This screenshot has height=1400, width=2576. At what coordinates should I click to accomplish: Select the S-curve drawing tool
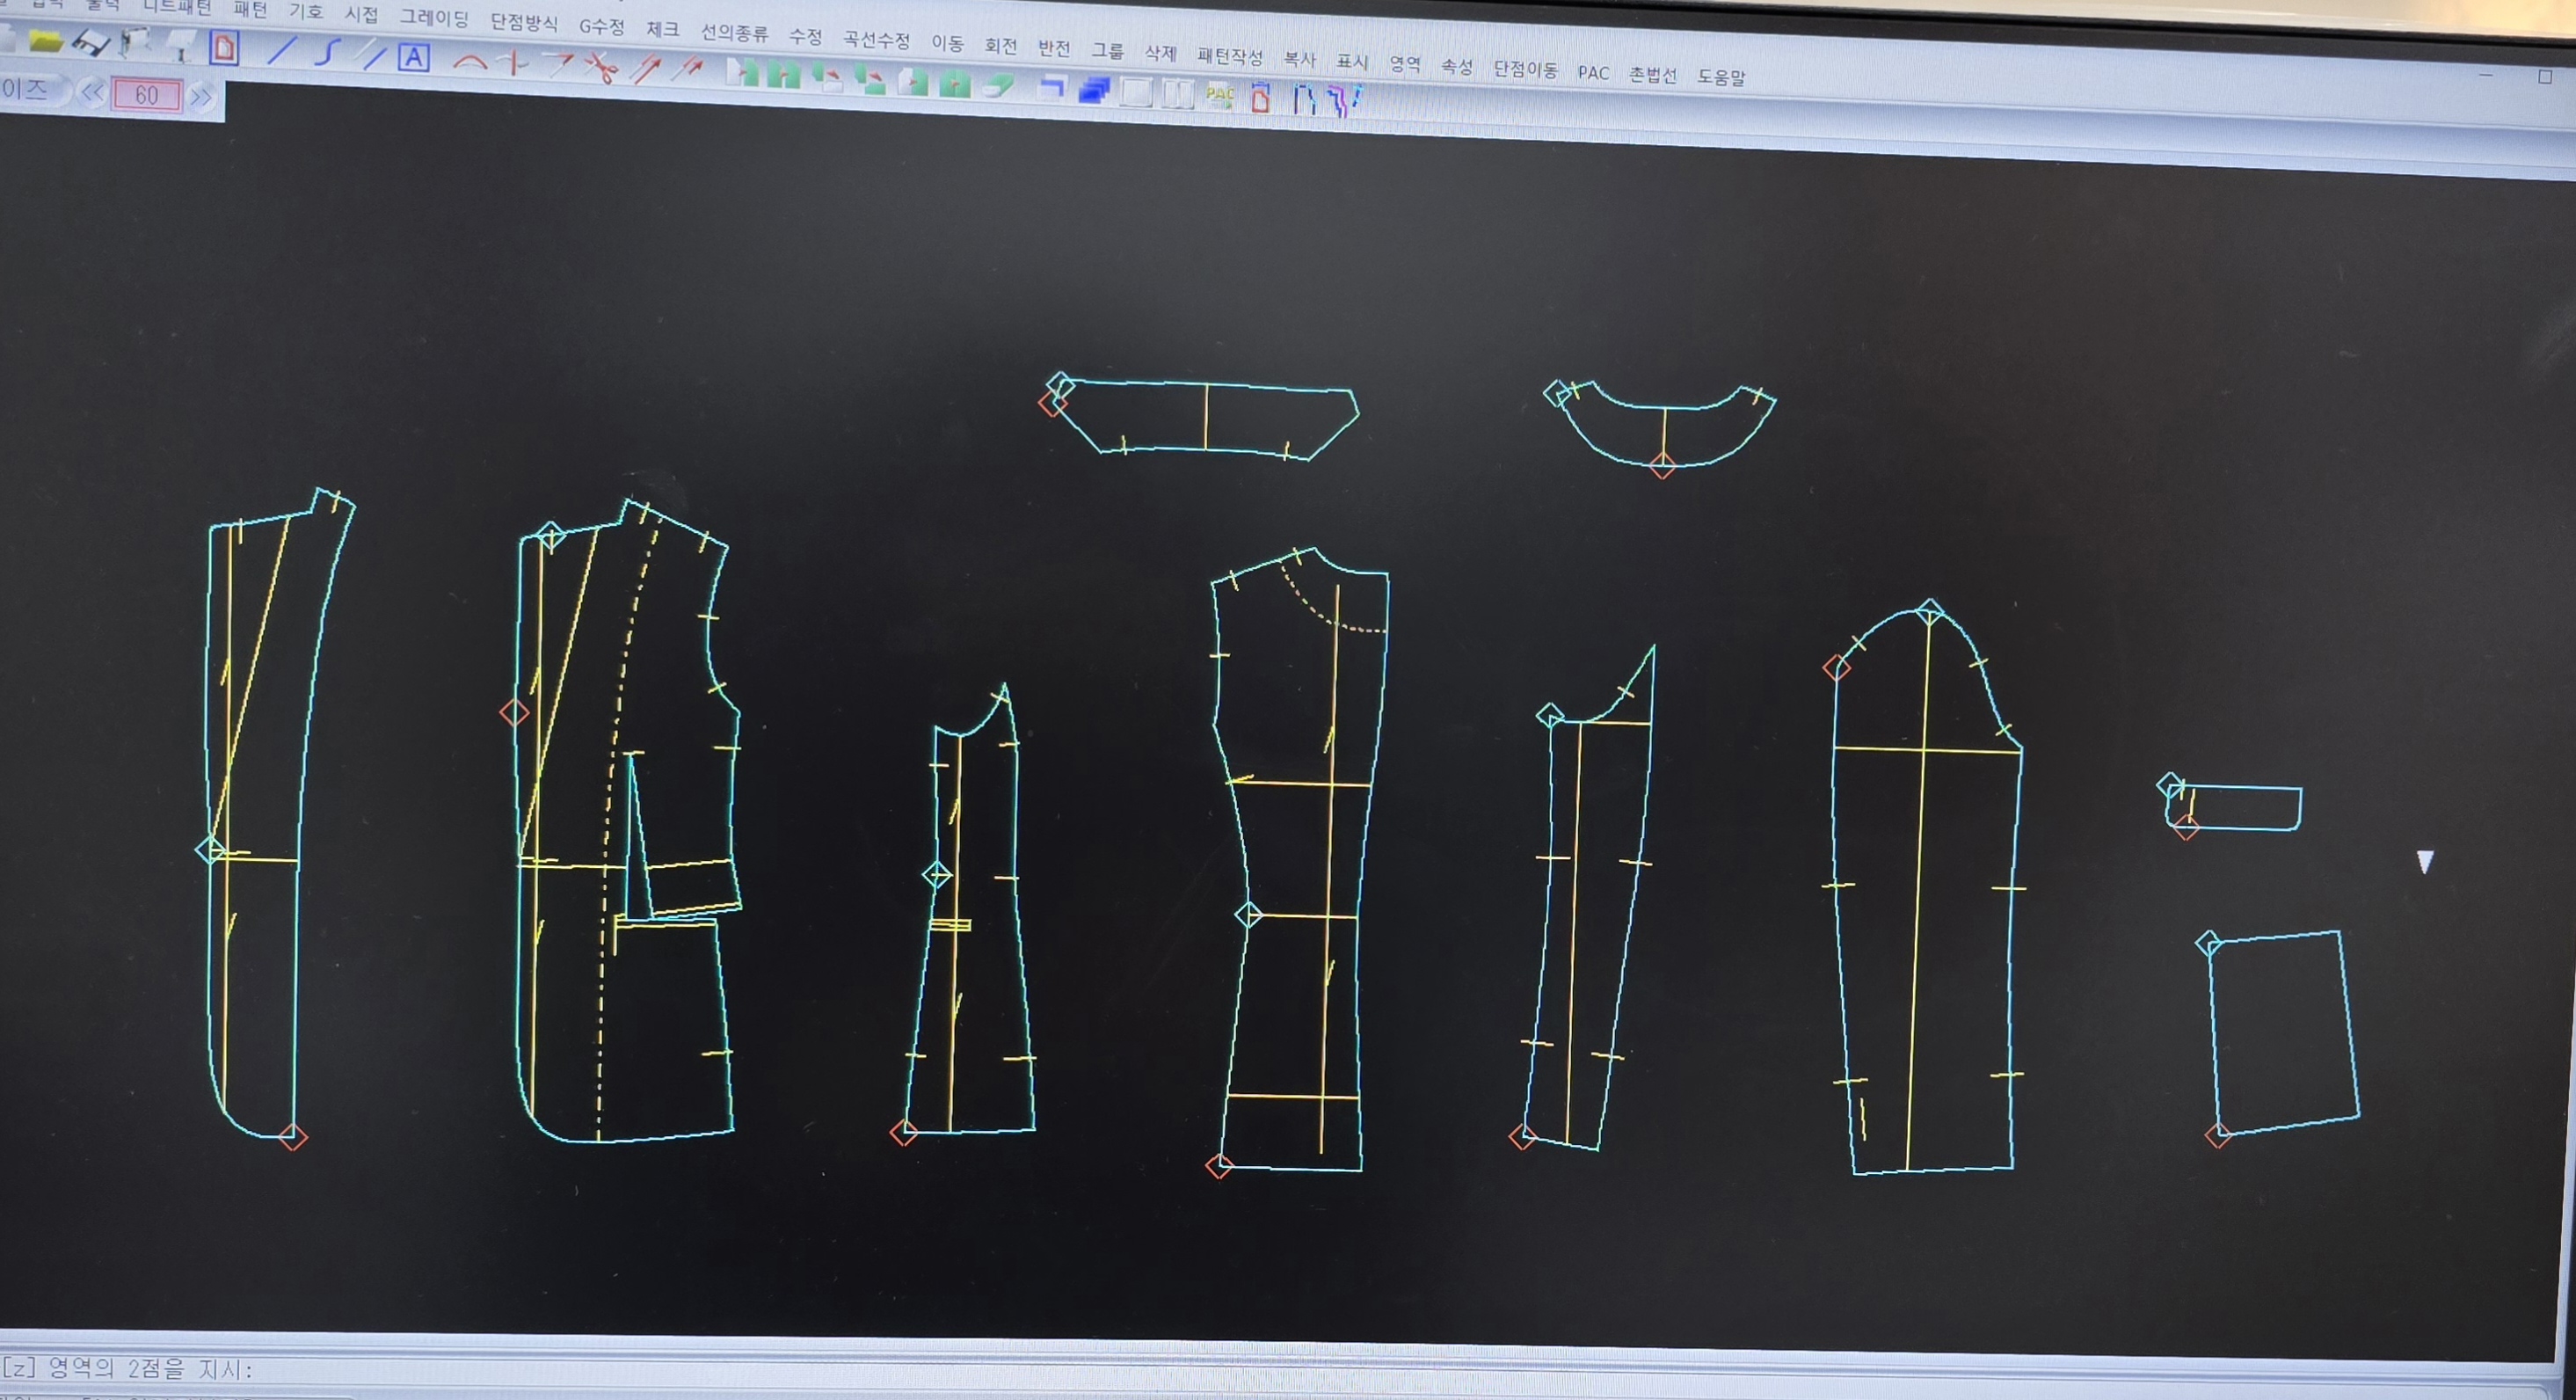pos(327,52)
